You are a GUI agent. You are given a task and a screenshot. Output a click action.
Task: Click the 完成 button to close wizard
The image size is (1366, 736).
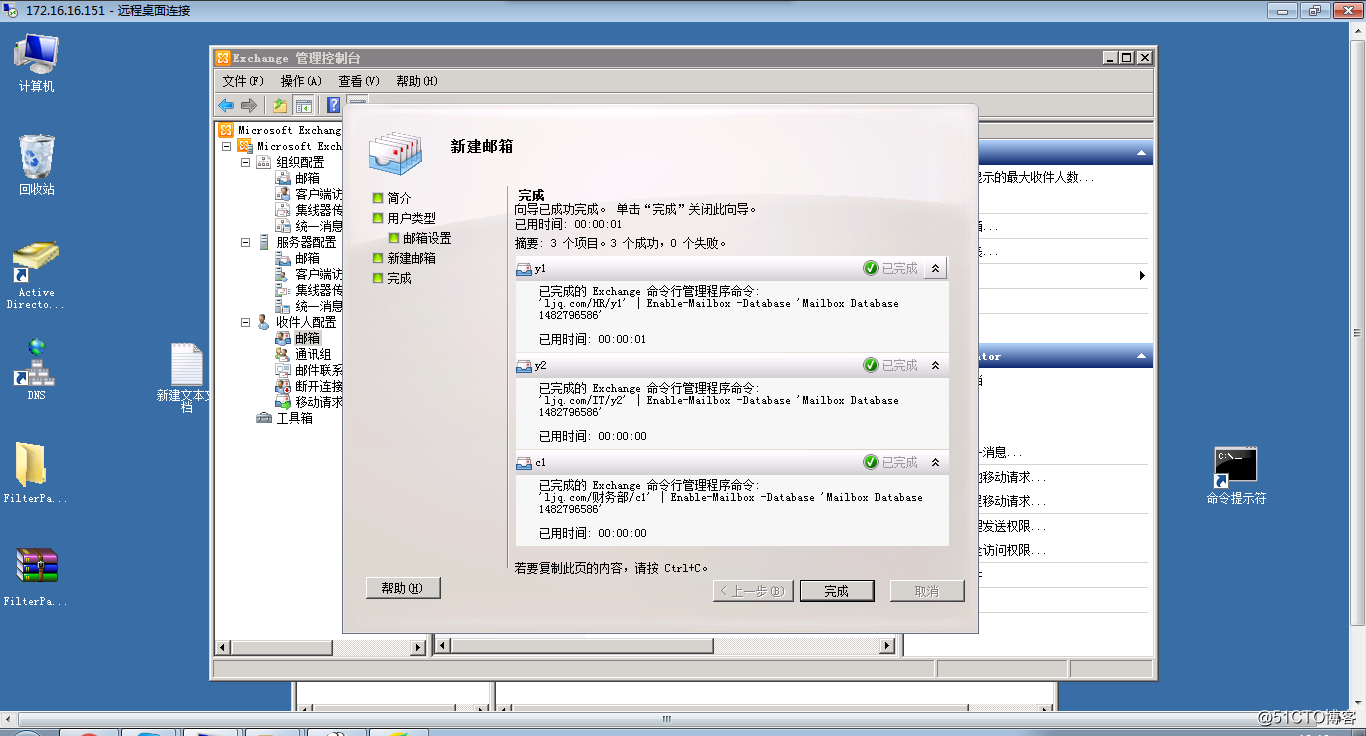pos(837,591)
